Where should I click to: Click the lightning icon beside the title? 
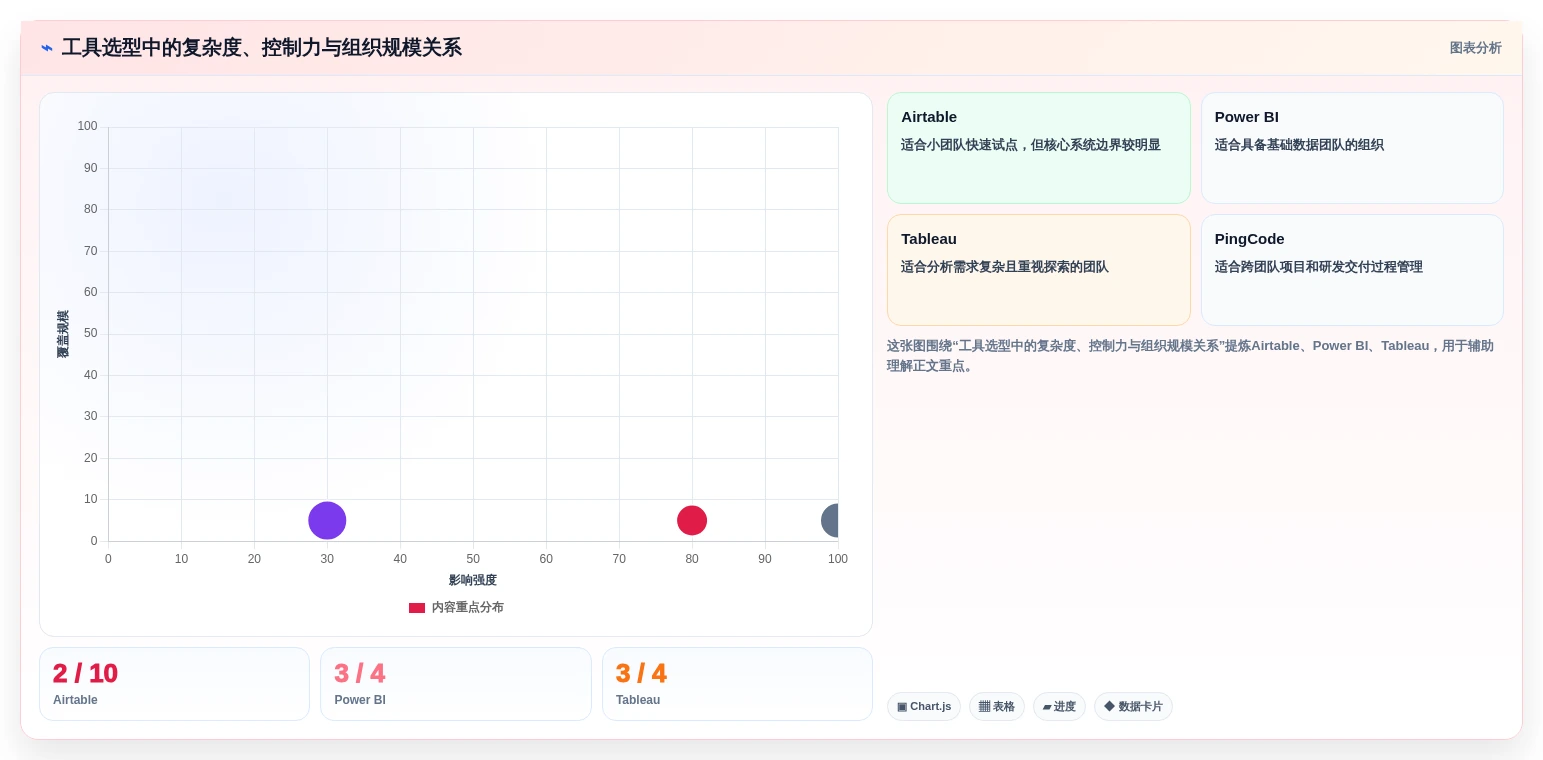click(46, 48)
